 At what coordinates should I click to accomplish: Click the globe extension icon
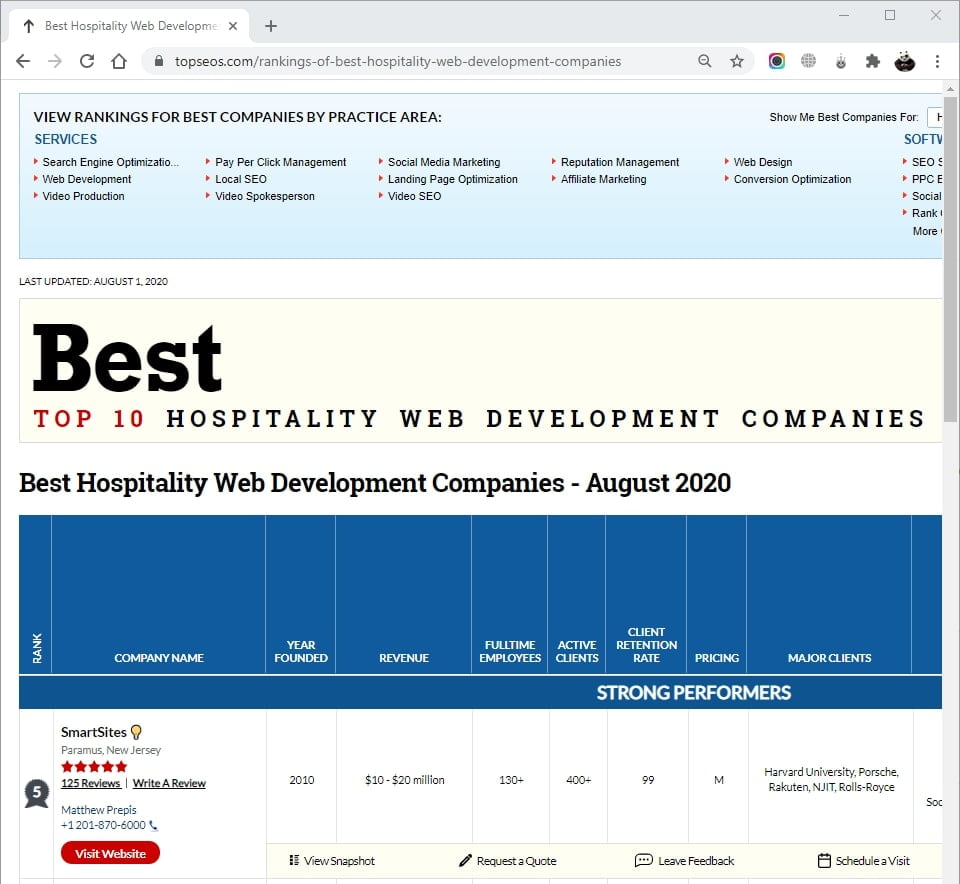click(x=808, y=61)
